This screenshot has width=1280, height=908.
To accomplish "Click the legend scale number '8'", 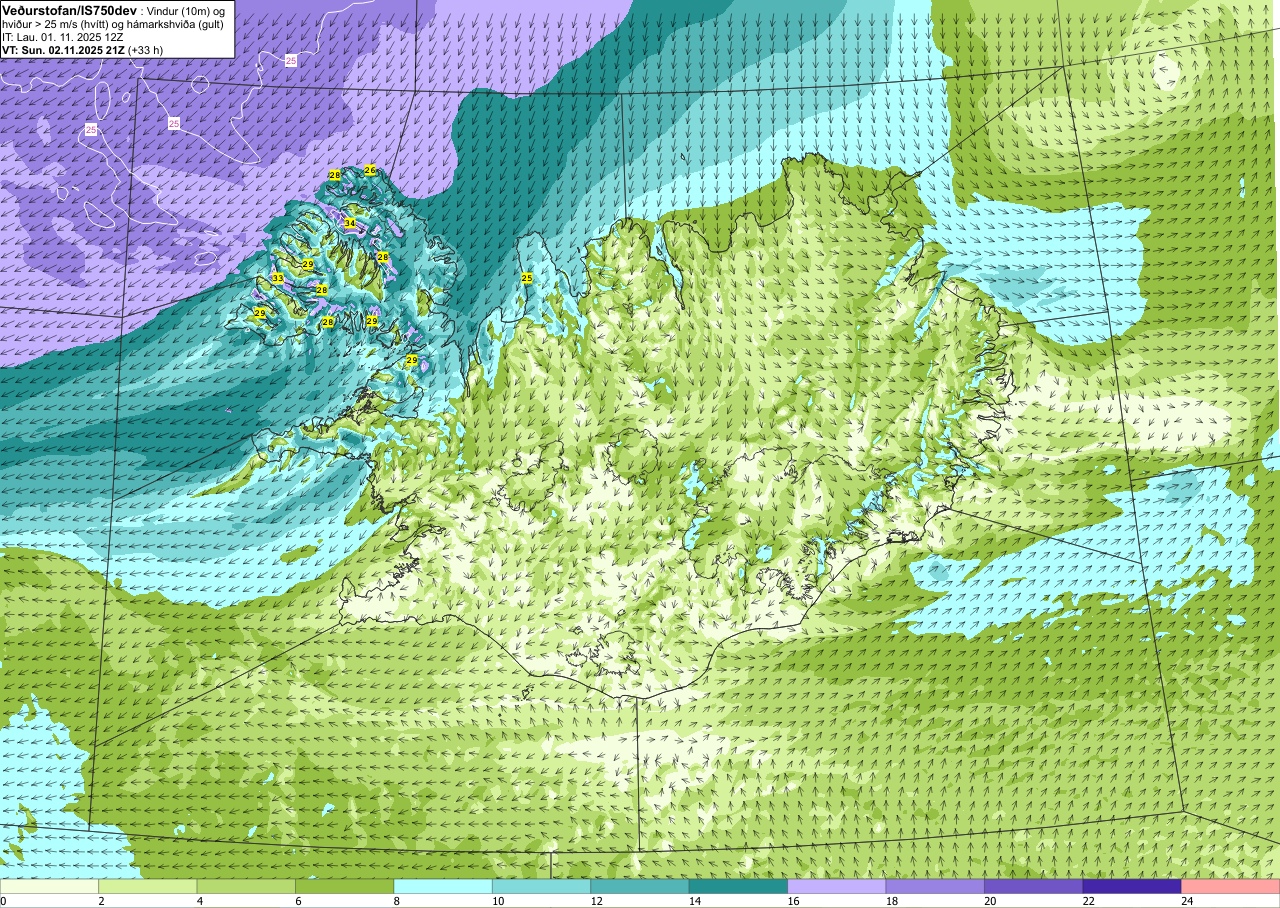I will [x=395, y=901].
